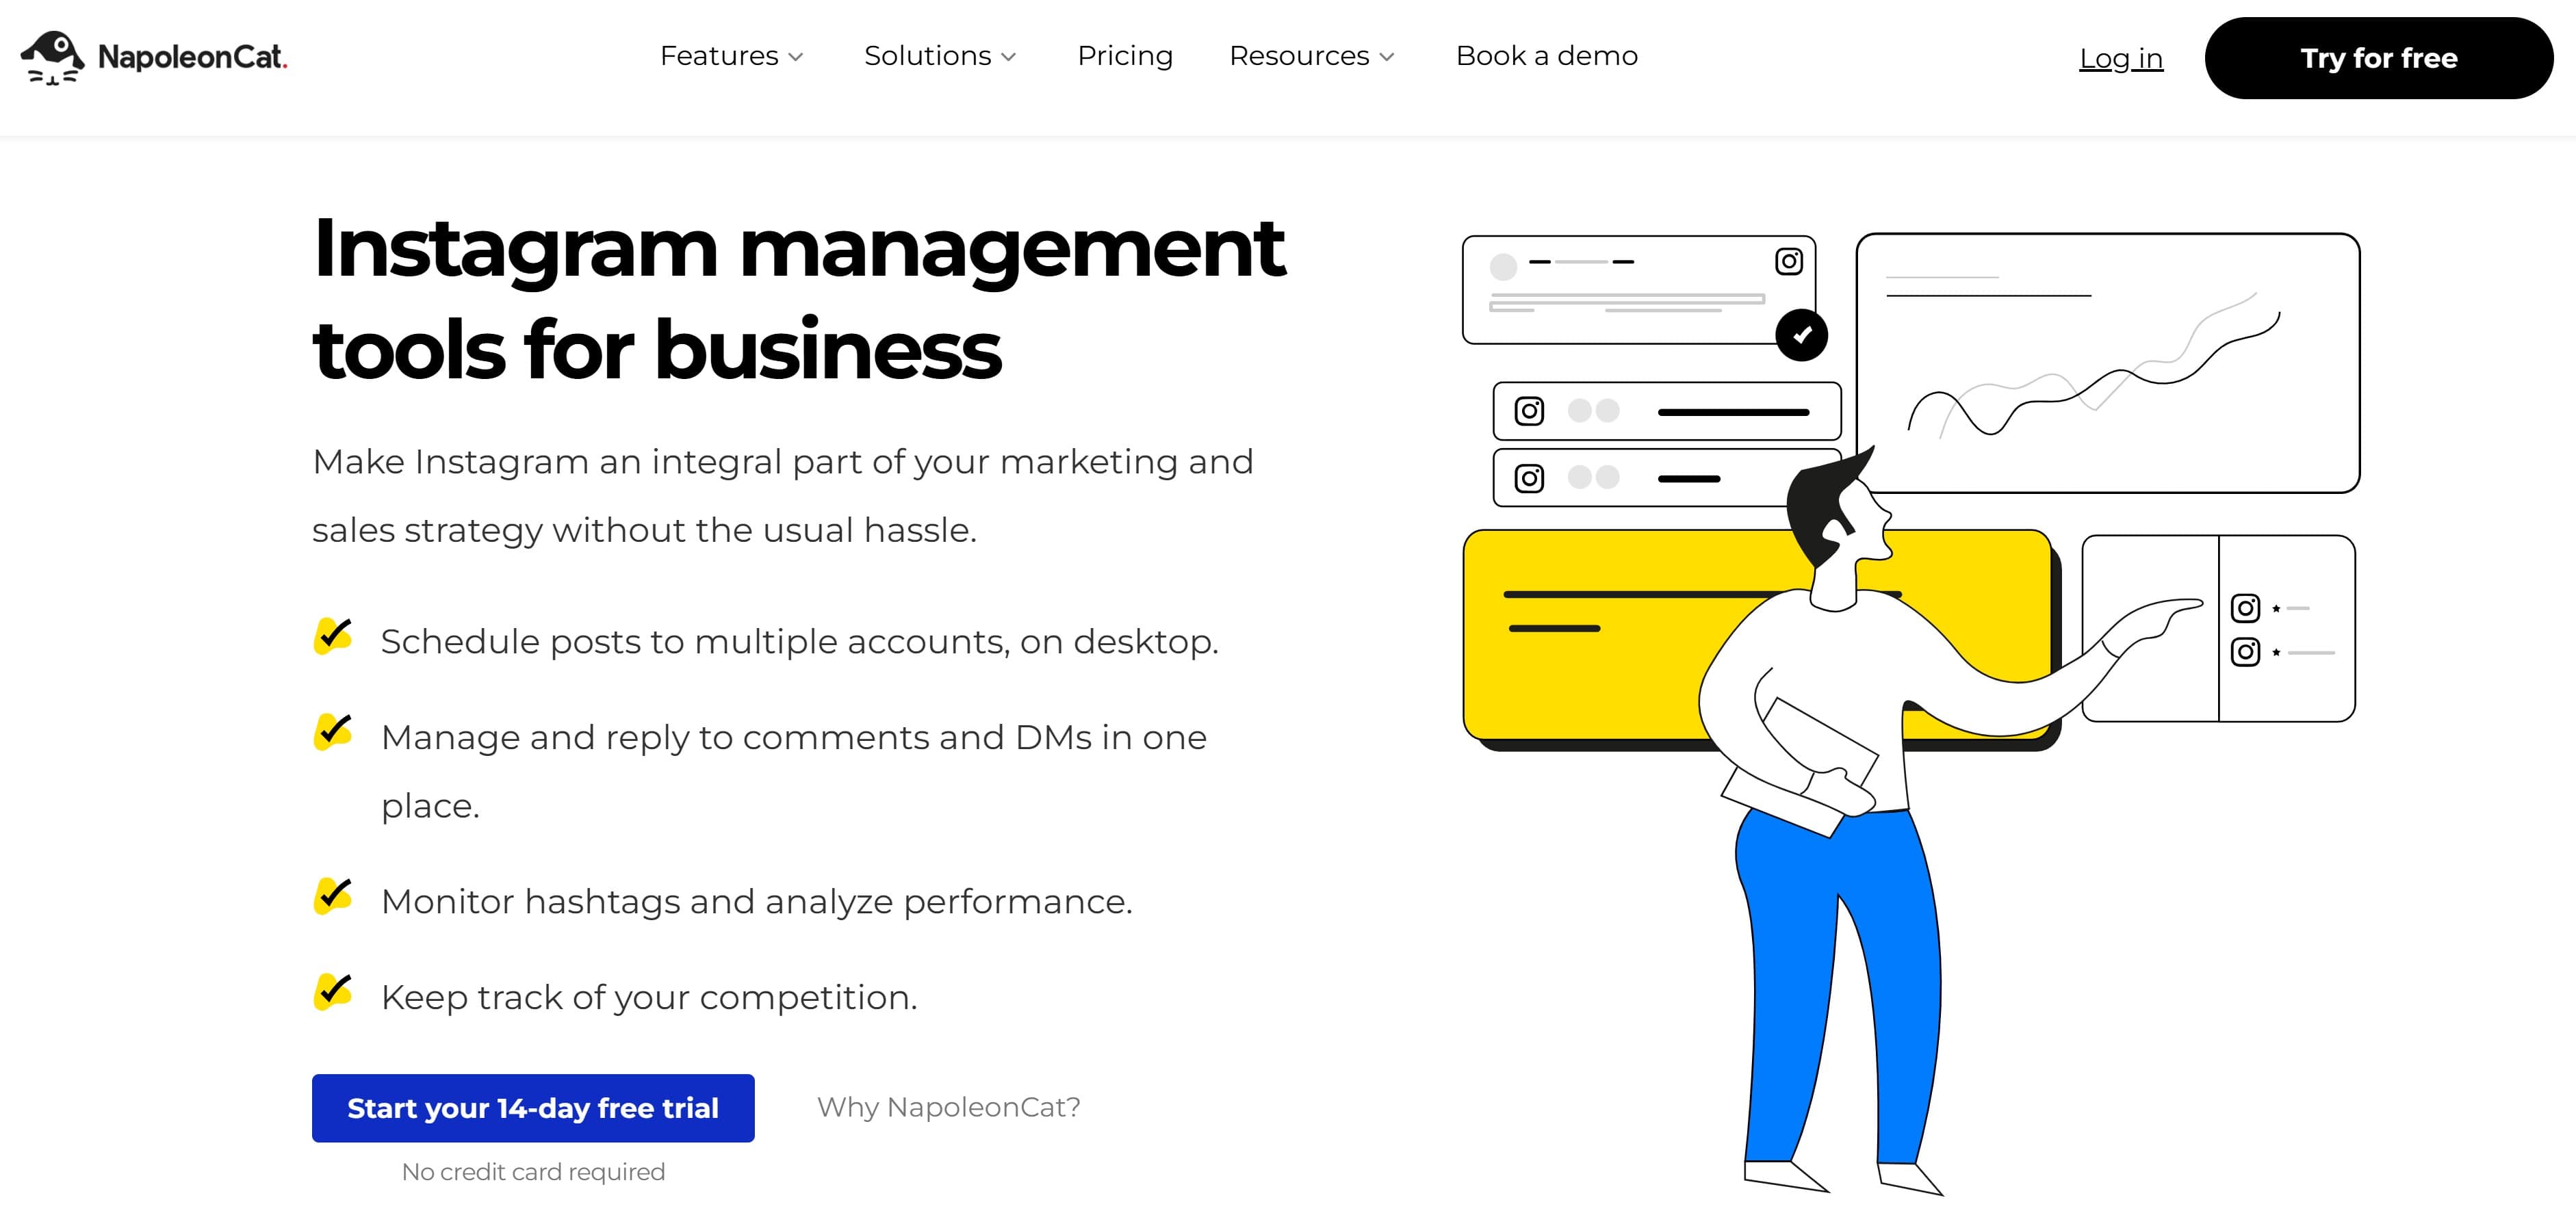This screenshot has width=2576, height=1226.
Task: Click the Instagram icon in the first comment row
Action: tap(1529, 411)
